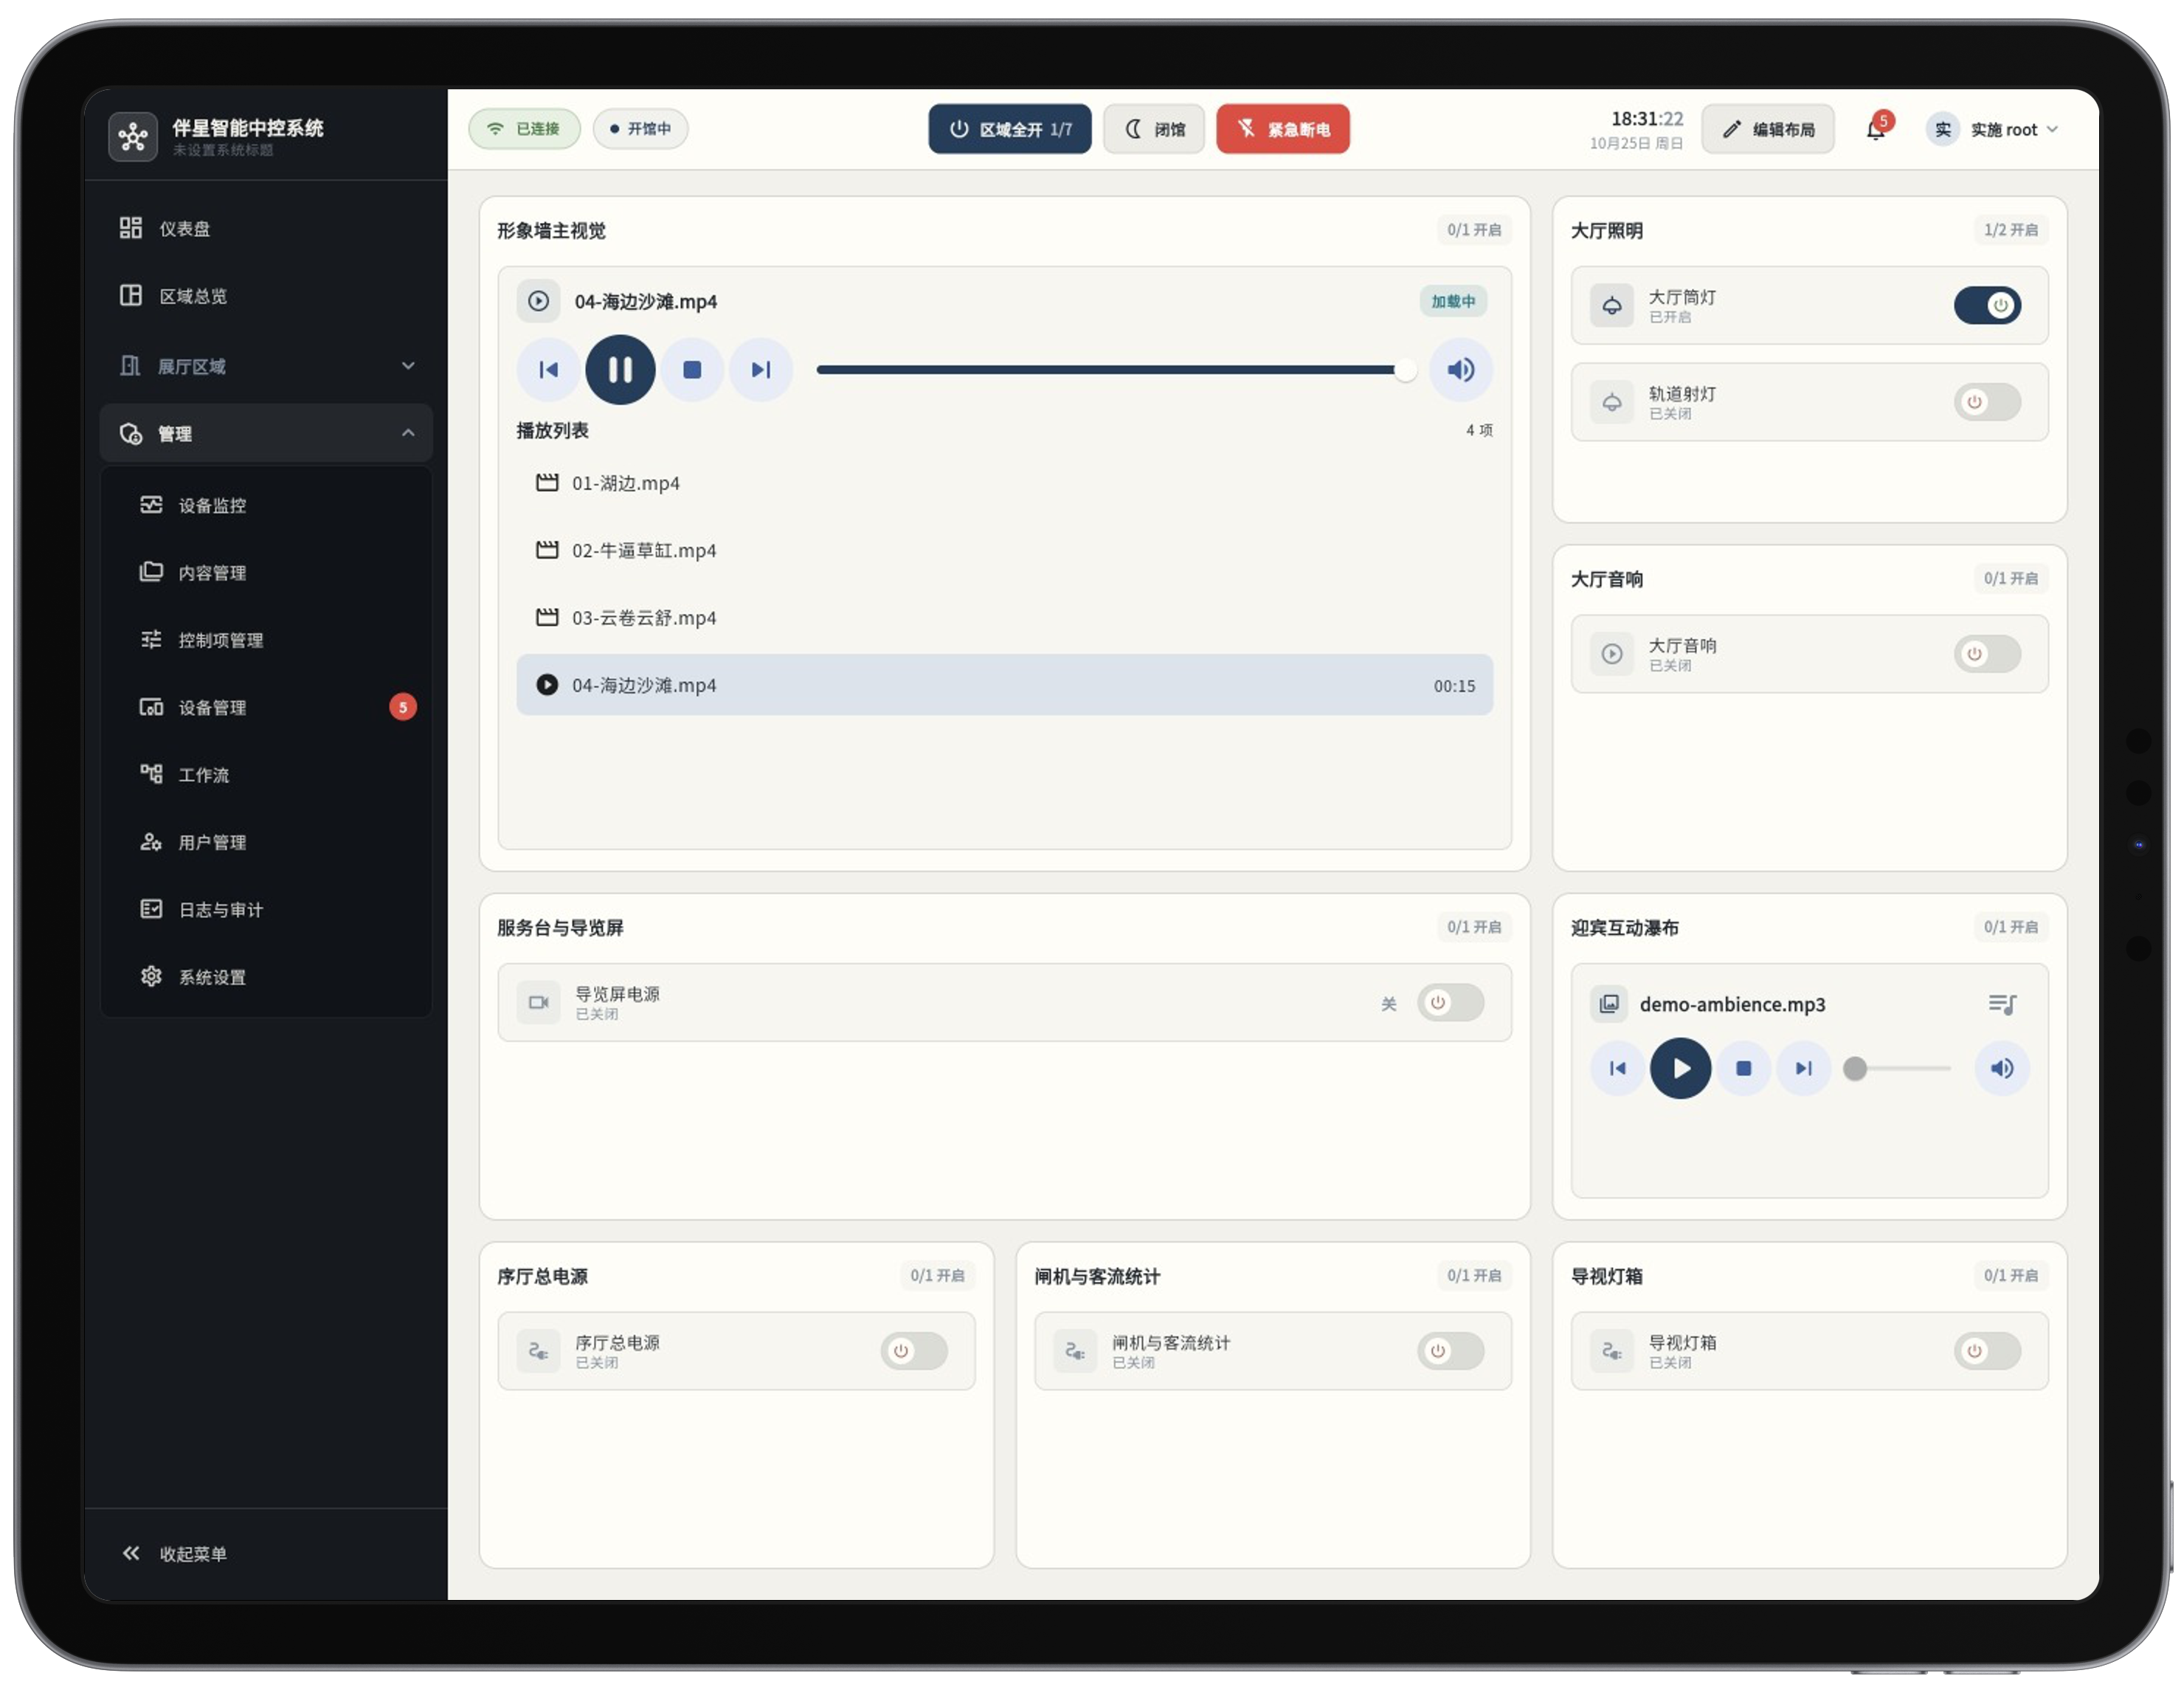Viewport: 2184px width, 1690px height.
Task: Open 区域总览 page
Action: click(266, 296)
